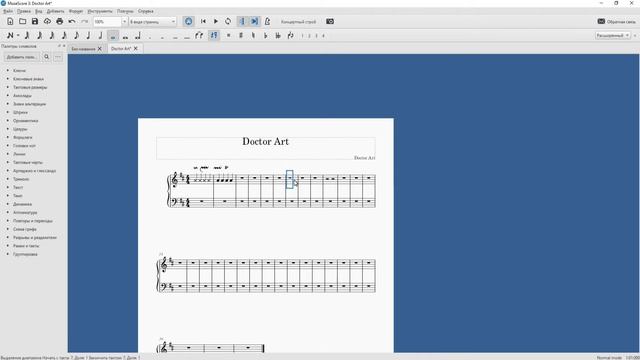The image size is (640, 360).
Task: Undo the last action
Action: (72, 21)
